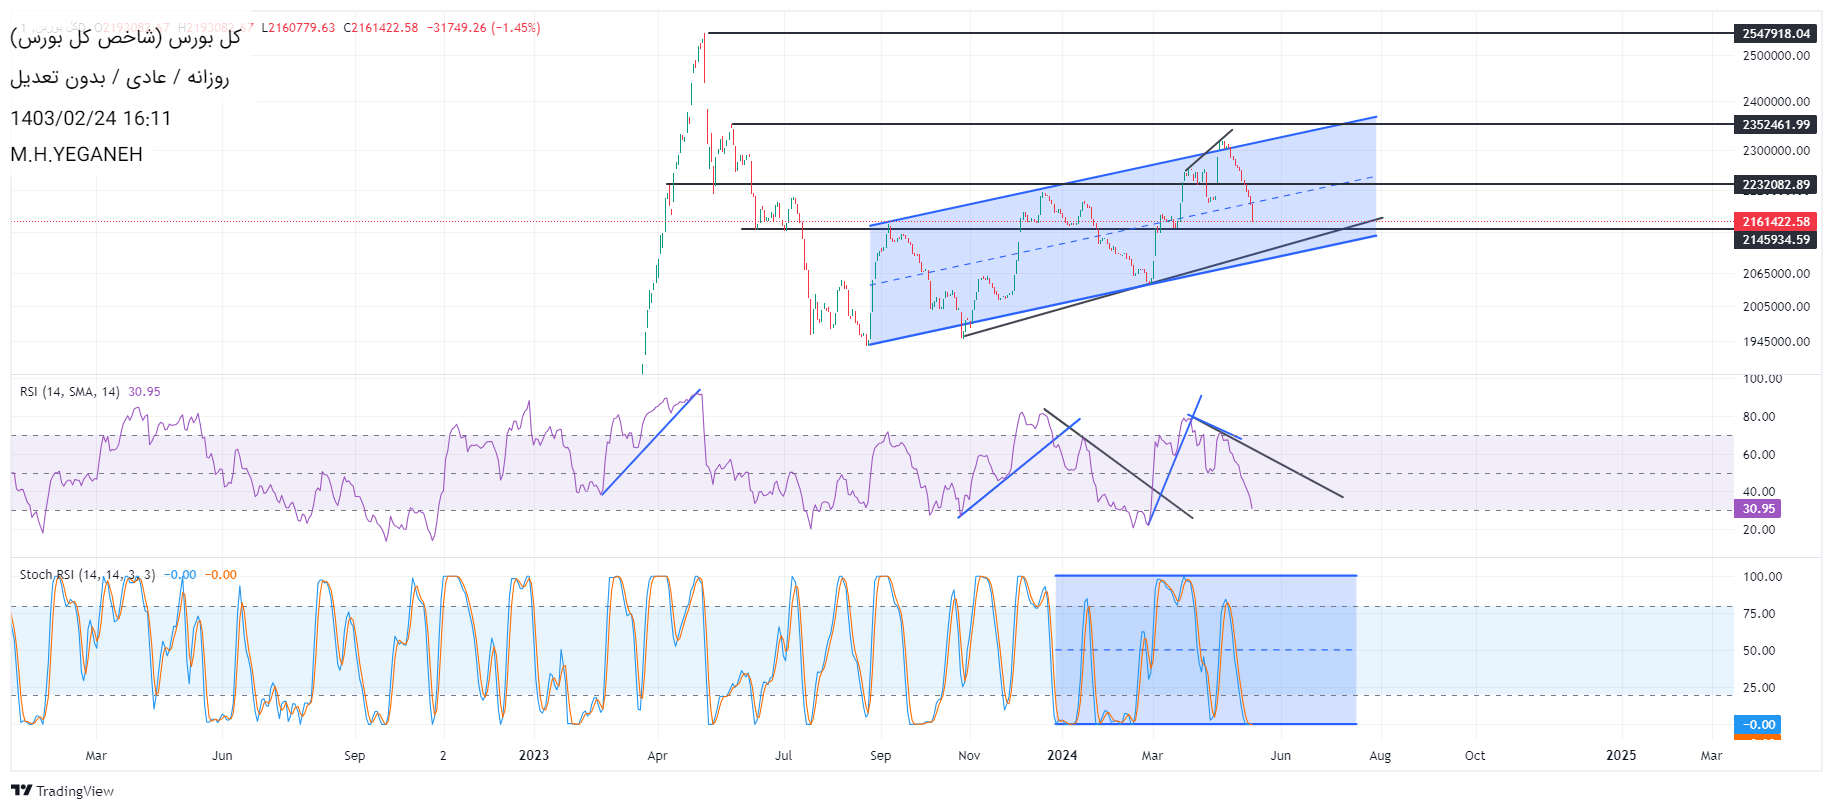Select the 2145934.59 horizontal line price tag
1833x810 pixels.
coord(1776,239)
